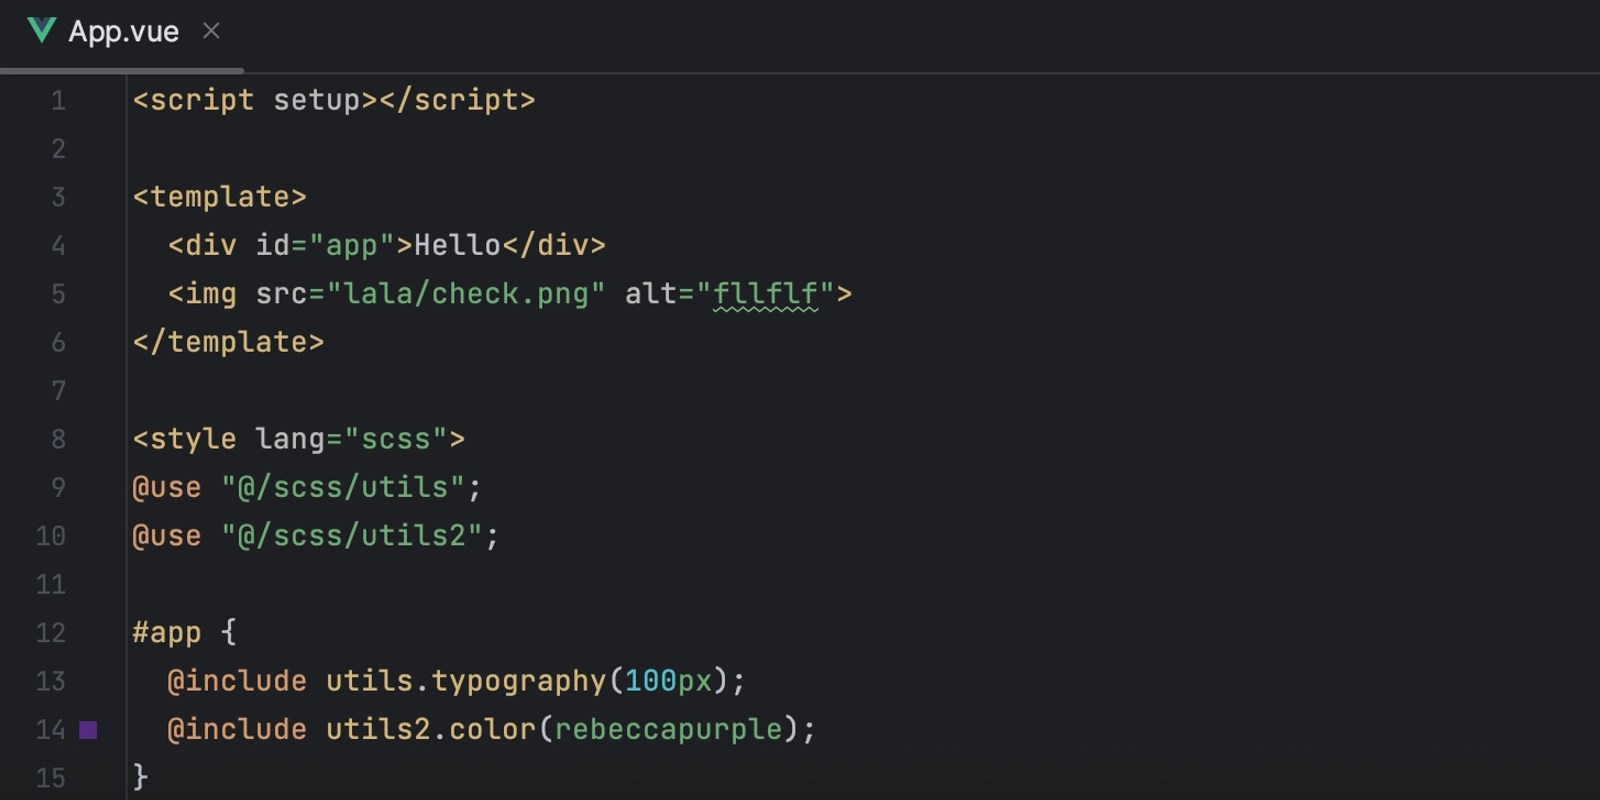The height and width of the screenshot is (800, 1600).
Task: Click the underlined fllflf alt text
Action: [x=765, y=294]
